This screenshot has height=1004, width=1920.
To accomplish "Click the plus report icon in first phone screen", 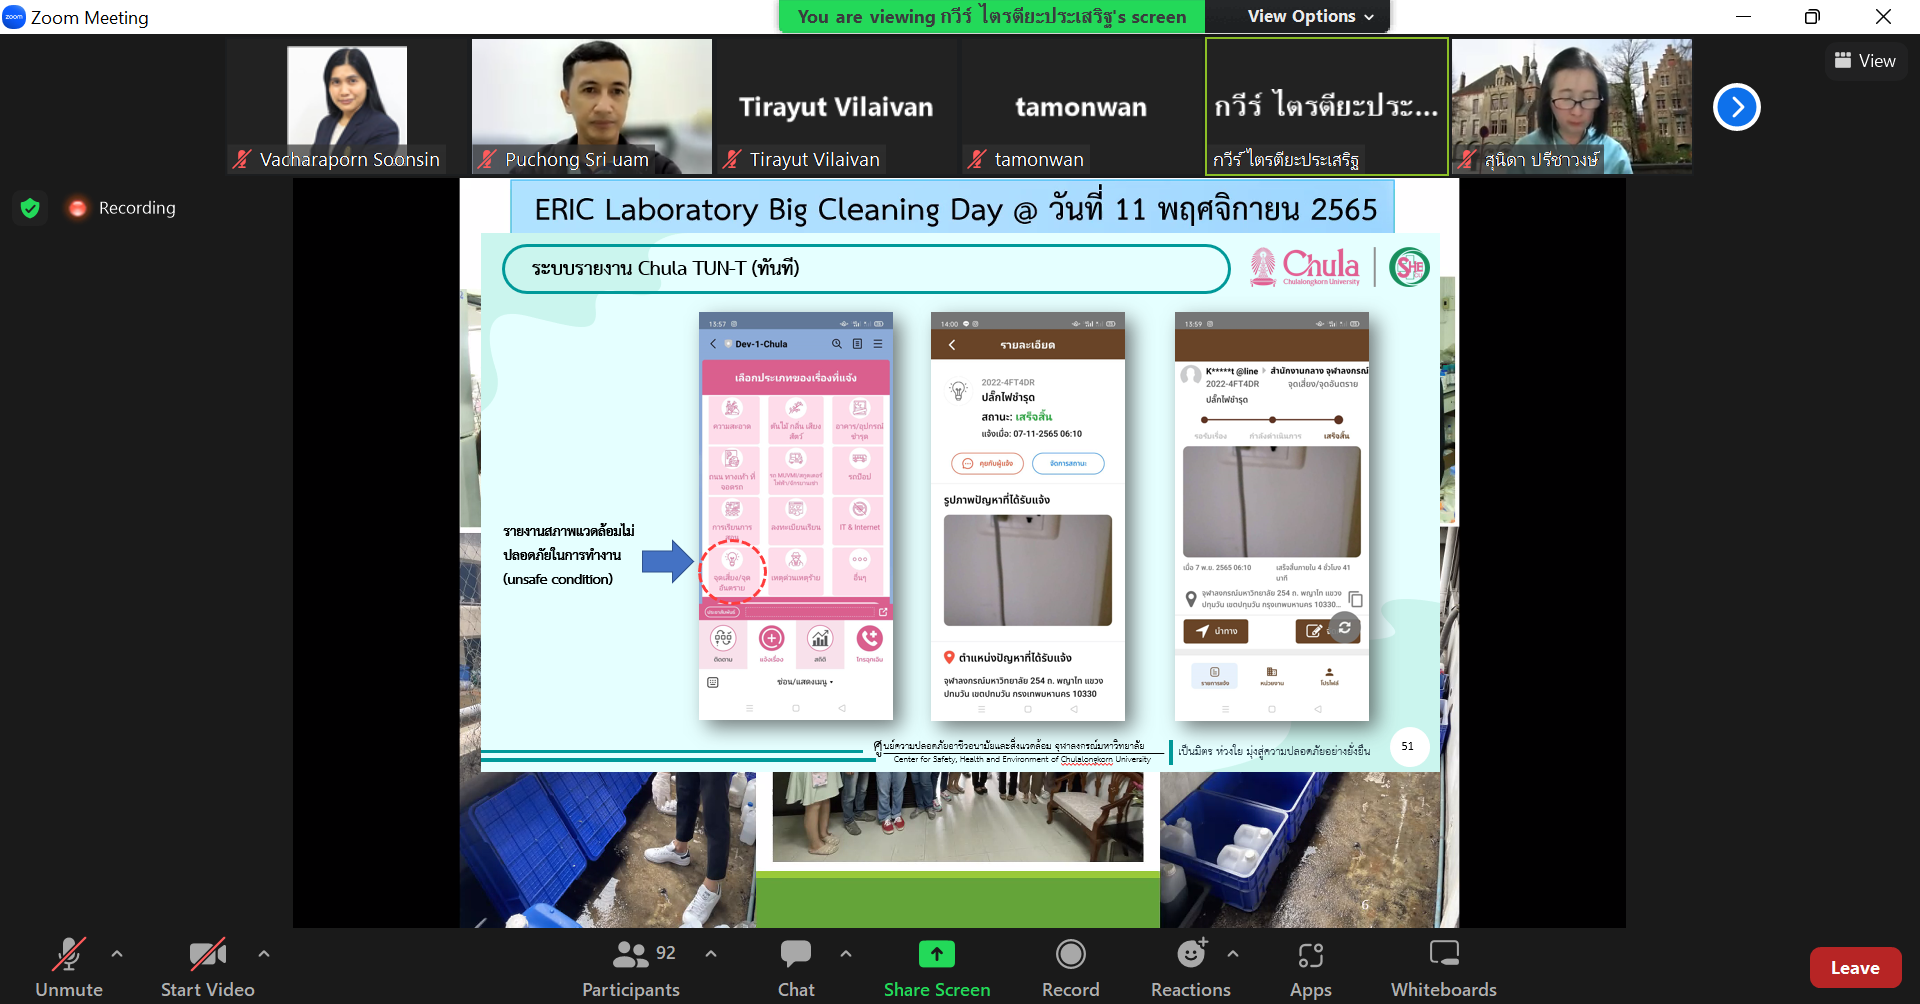I will click(771, 638).
